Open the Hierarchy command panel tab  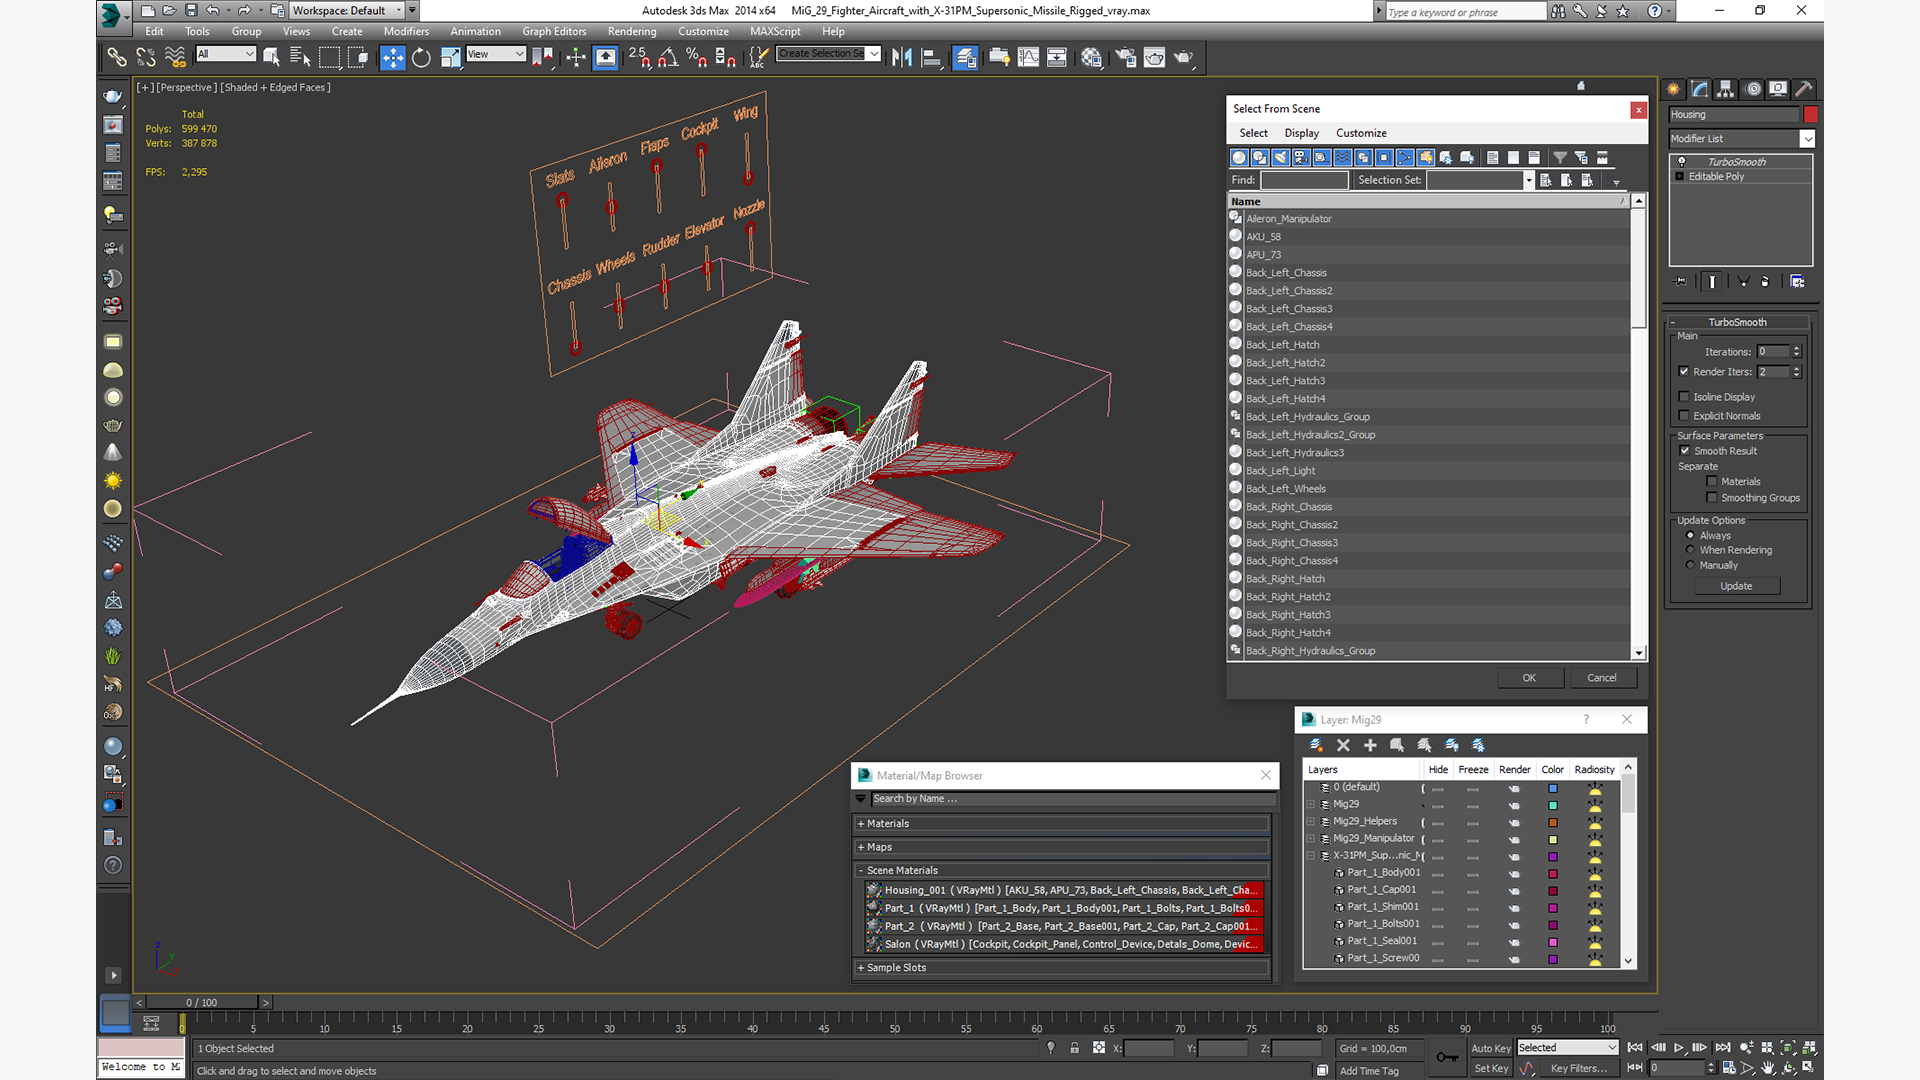pyautogui.click(x=1726, y=89)
